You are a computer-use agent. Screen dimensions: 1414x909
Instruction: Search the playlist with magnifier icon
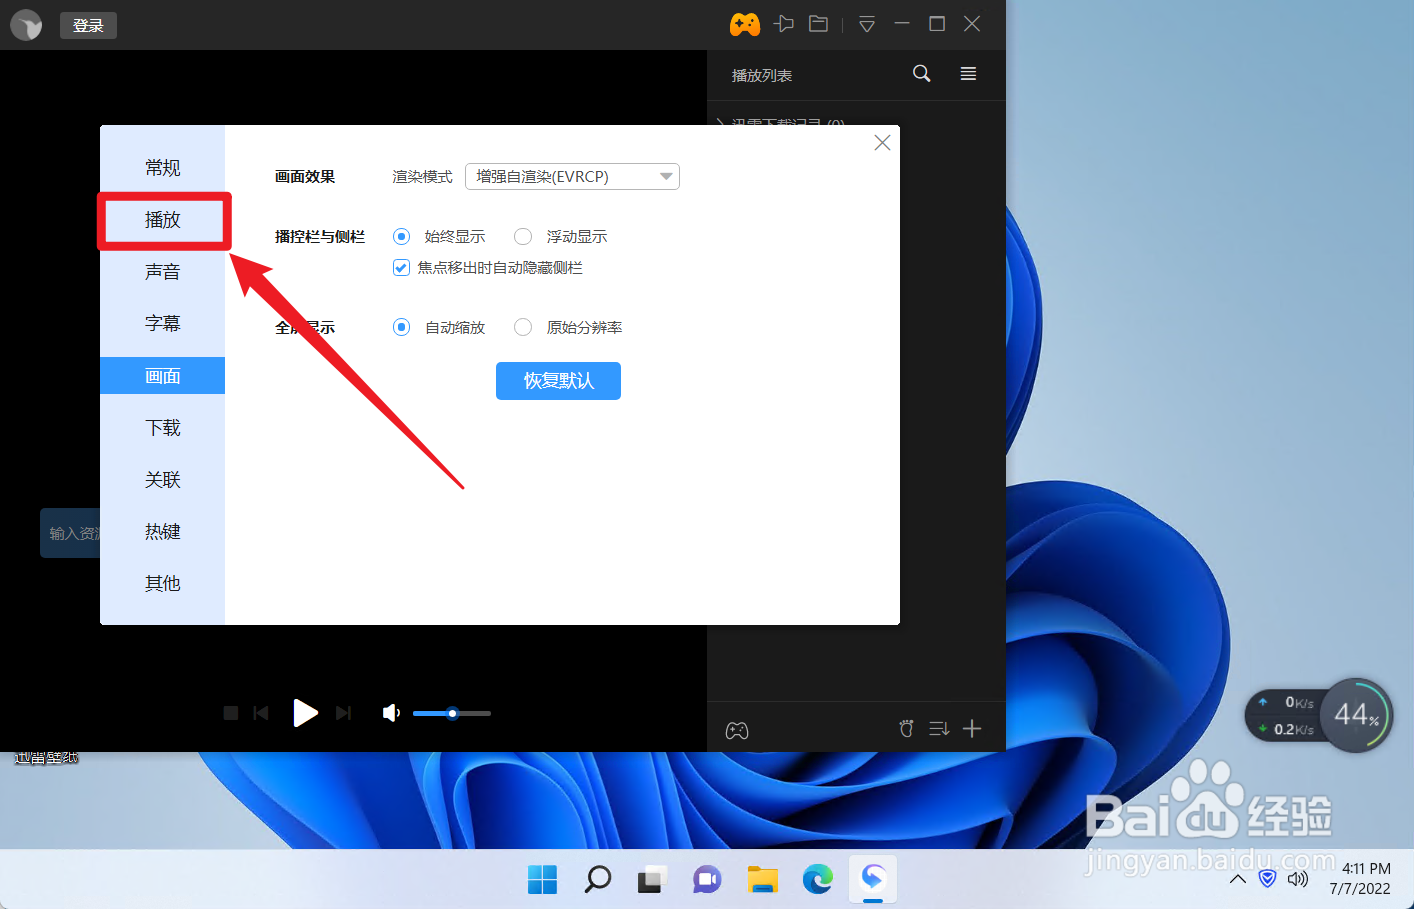921,74
